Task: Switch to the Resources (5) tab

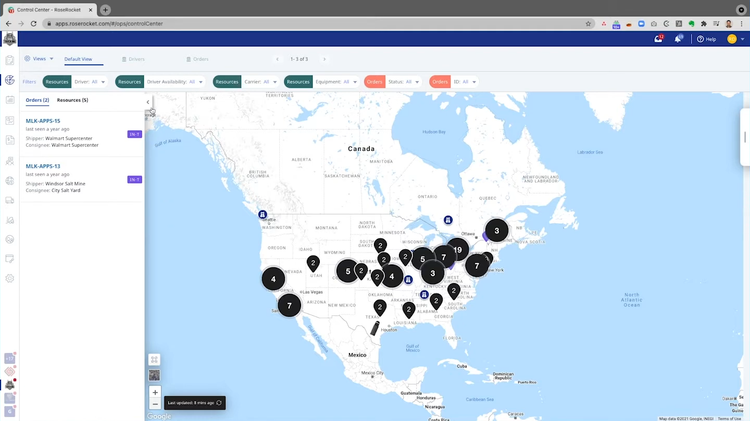Action: coord(72,100)
